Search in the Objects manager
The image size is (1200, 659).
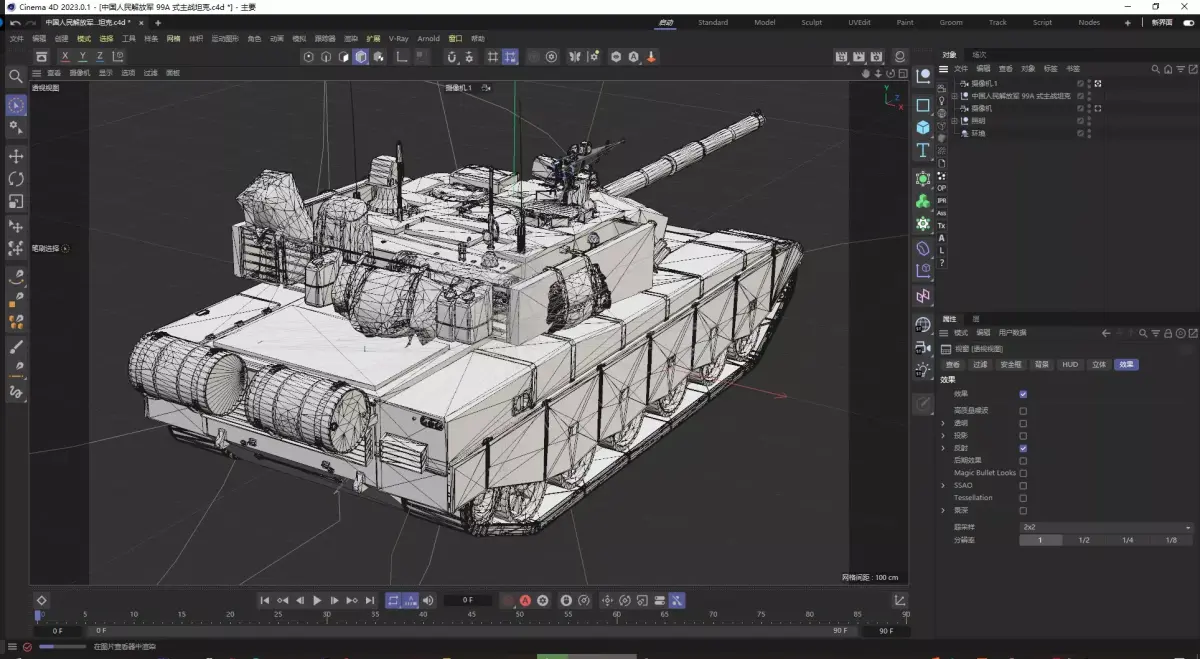coord(1155,69)
